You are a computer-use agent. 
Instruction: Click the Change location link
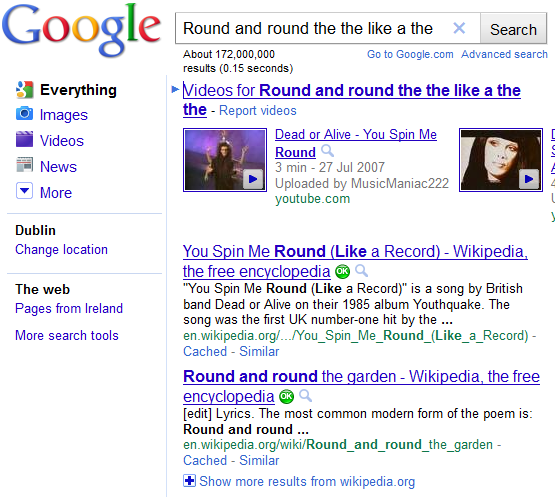tap(61, 250)
